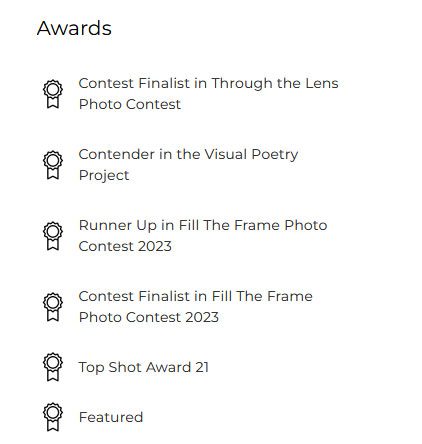Click the words Through the Lens
This screenshot has height=444, width=422.
pos(275,83)
